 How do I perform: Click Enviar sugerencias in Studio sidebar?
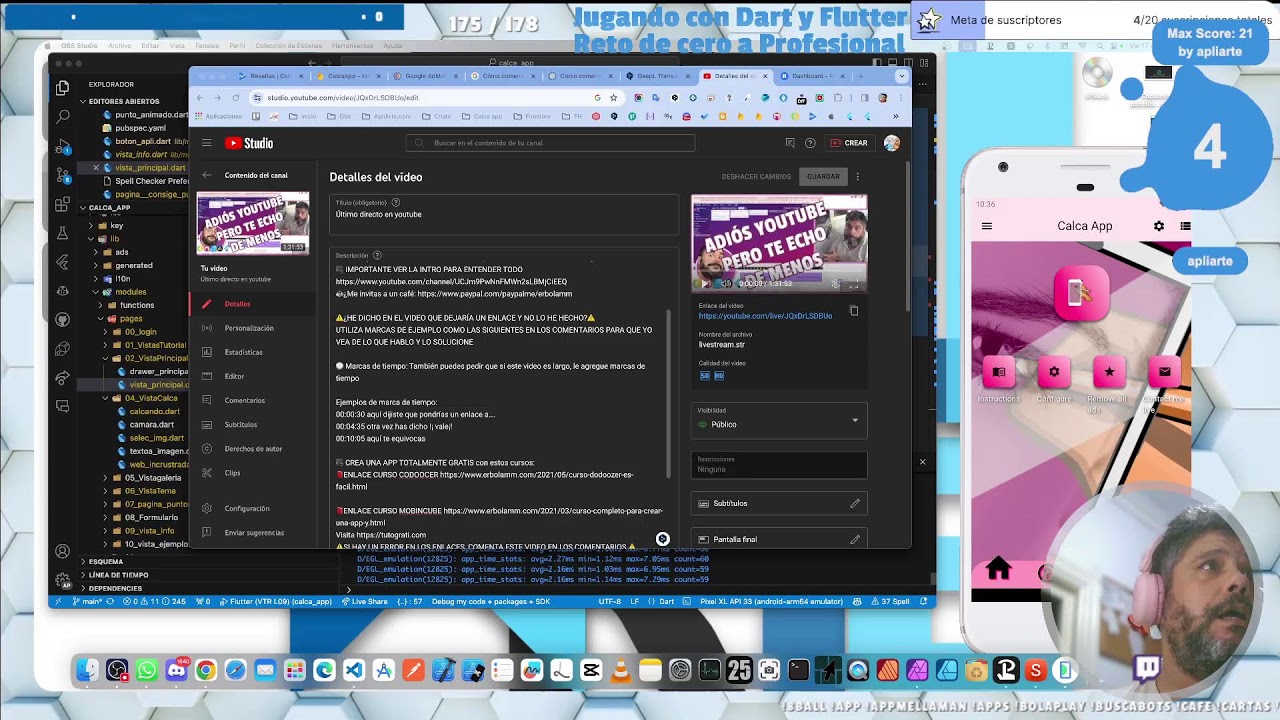[252, 533]
